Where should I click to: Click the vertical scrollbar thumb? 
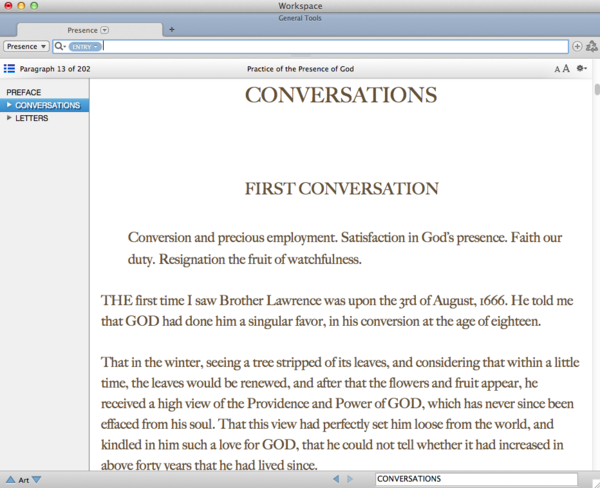pyautogui.click(x=597, y=89)
